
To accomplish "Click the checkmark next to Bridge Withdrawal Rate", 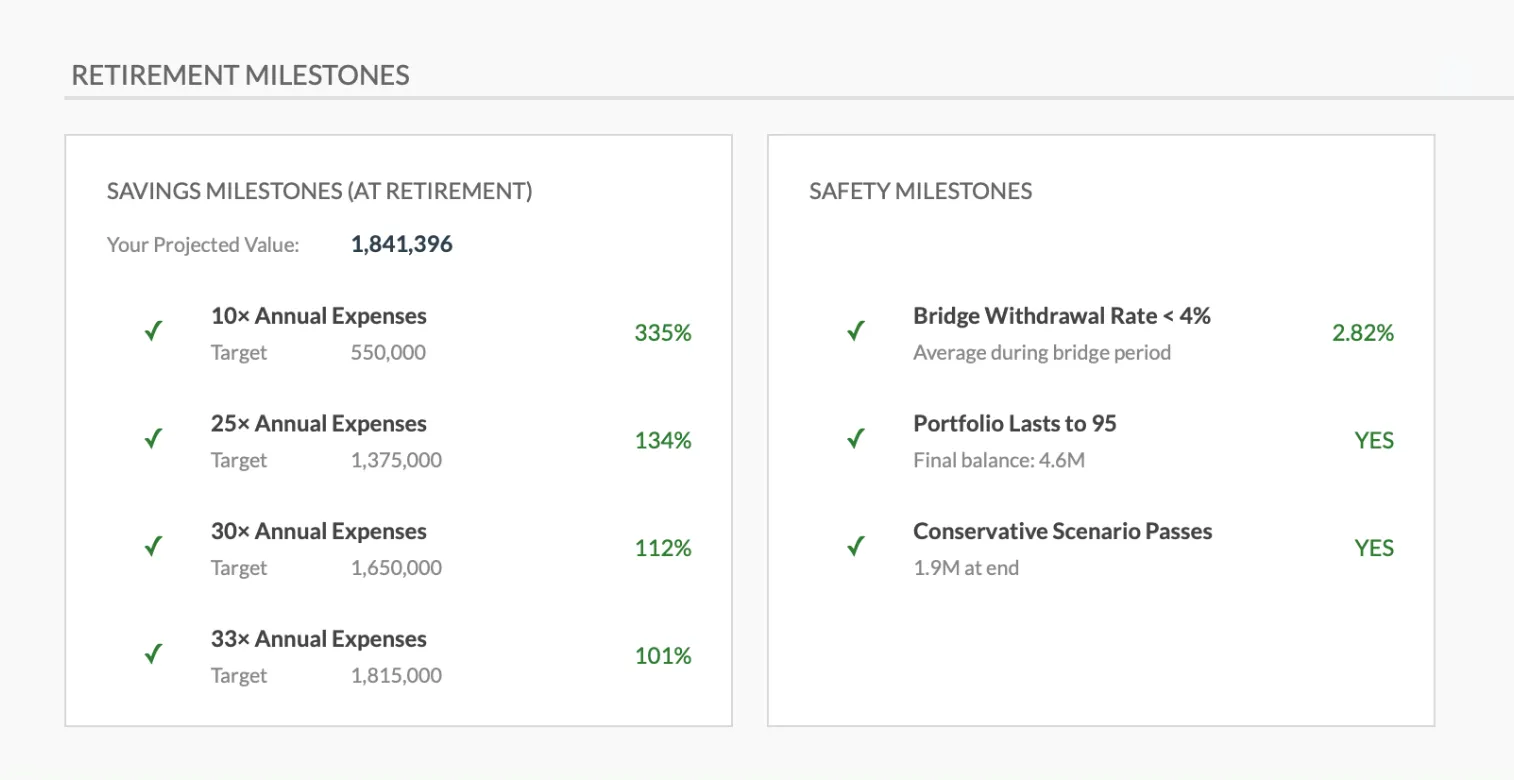I will pyautogui.click(x=855, y=330).
